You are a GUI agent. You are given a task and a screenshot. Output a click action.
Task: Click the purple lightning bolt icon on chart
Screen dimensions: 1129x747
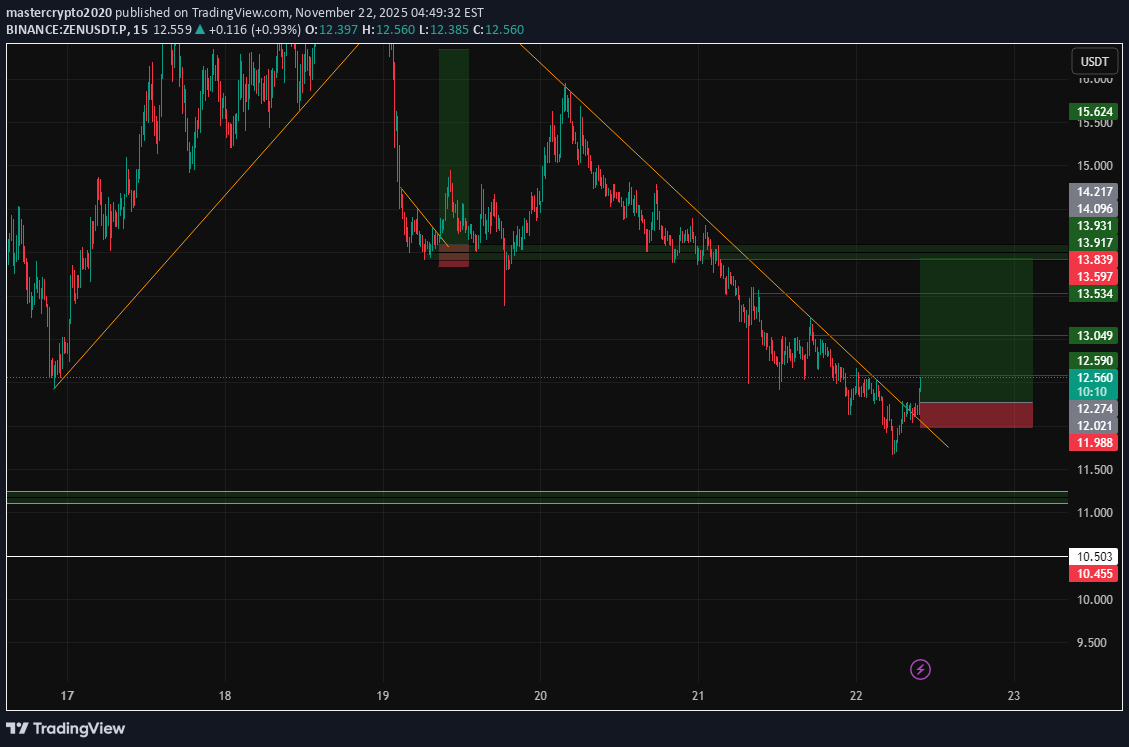pos(920,669)
